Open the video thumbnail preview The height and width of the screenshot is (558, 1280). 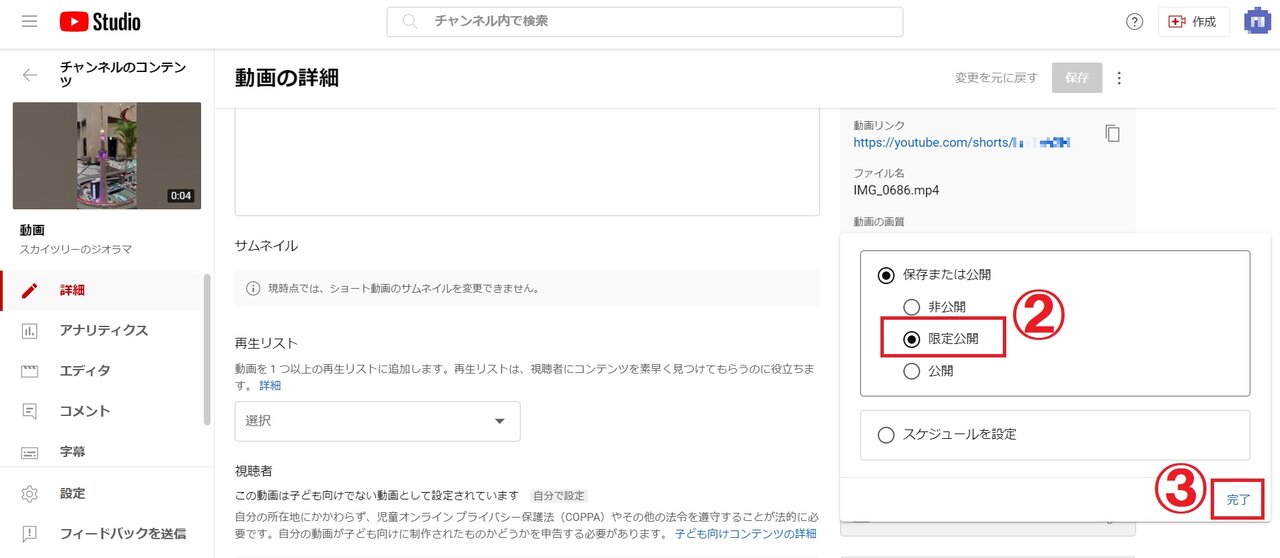pos(107,155)
